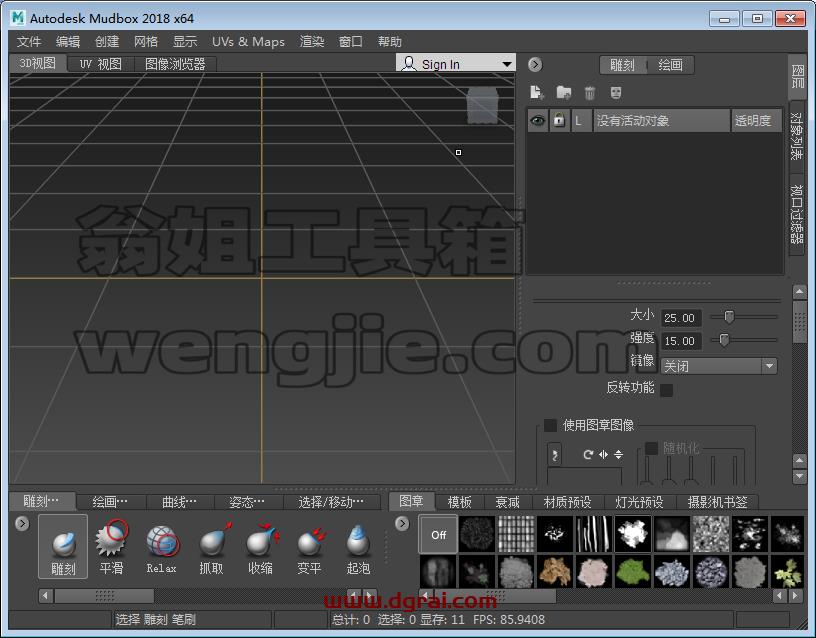Image resolution: width=816 pixels, height=638 pixels.
Task: Click the 大小 size slider handle
Action: point(729,316)
